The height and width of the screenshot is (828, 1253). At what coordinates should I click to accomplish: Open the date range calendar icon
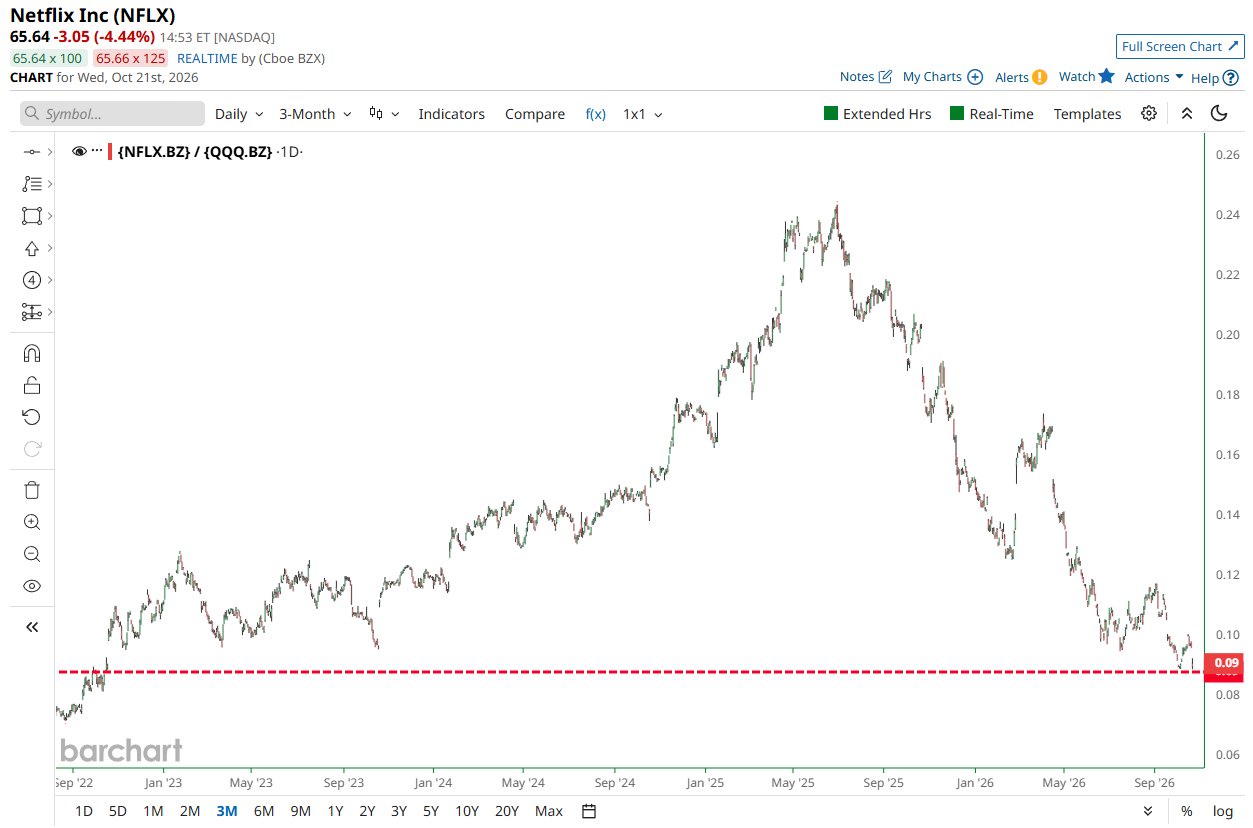(x=589, y=810)
